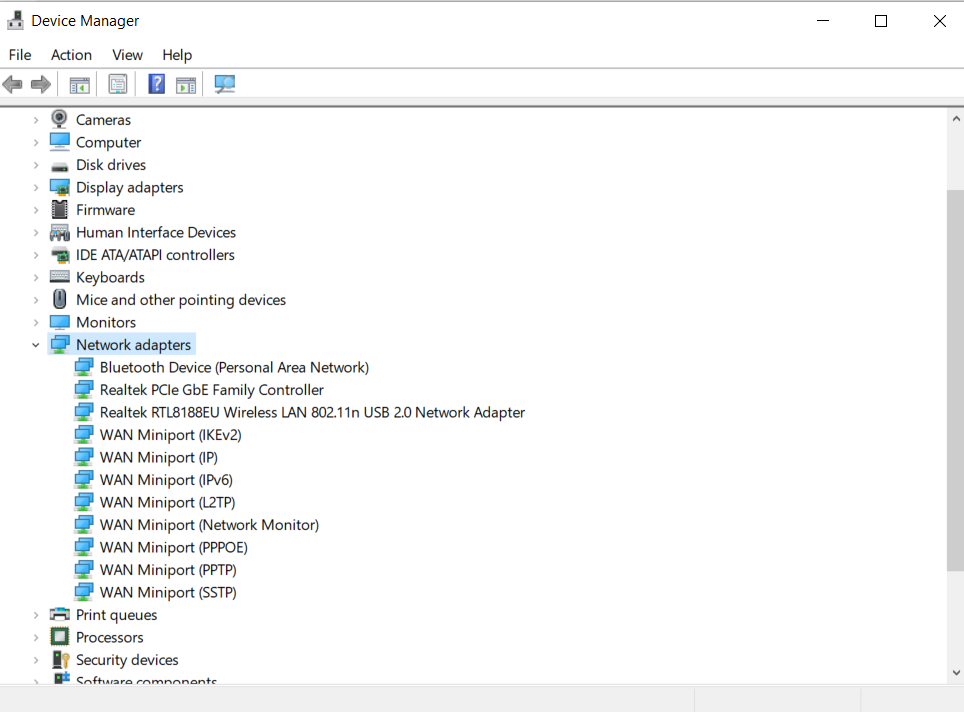Click the Computer monitor icon

click(60, 141)
